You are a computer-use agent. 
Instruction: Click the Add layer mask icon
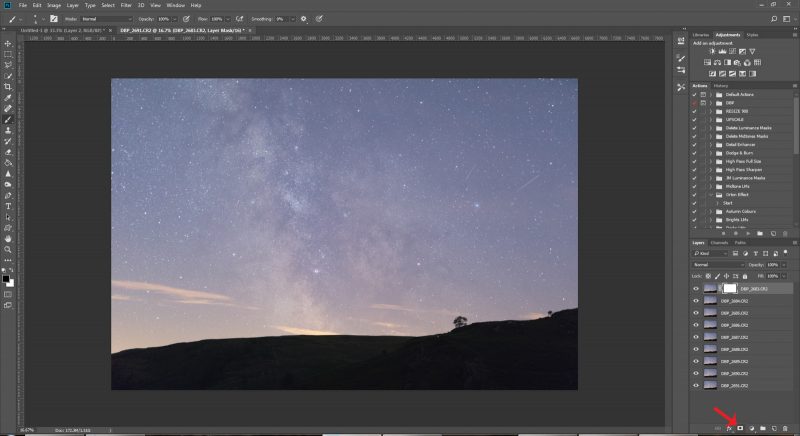tap(740, 428)
